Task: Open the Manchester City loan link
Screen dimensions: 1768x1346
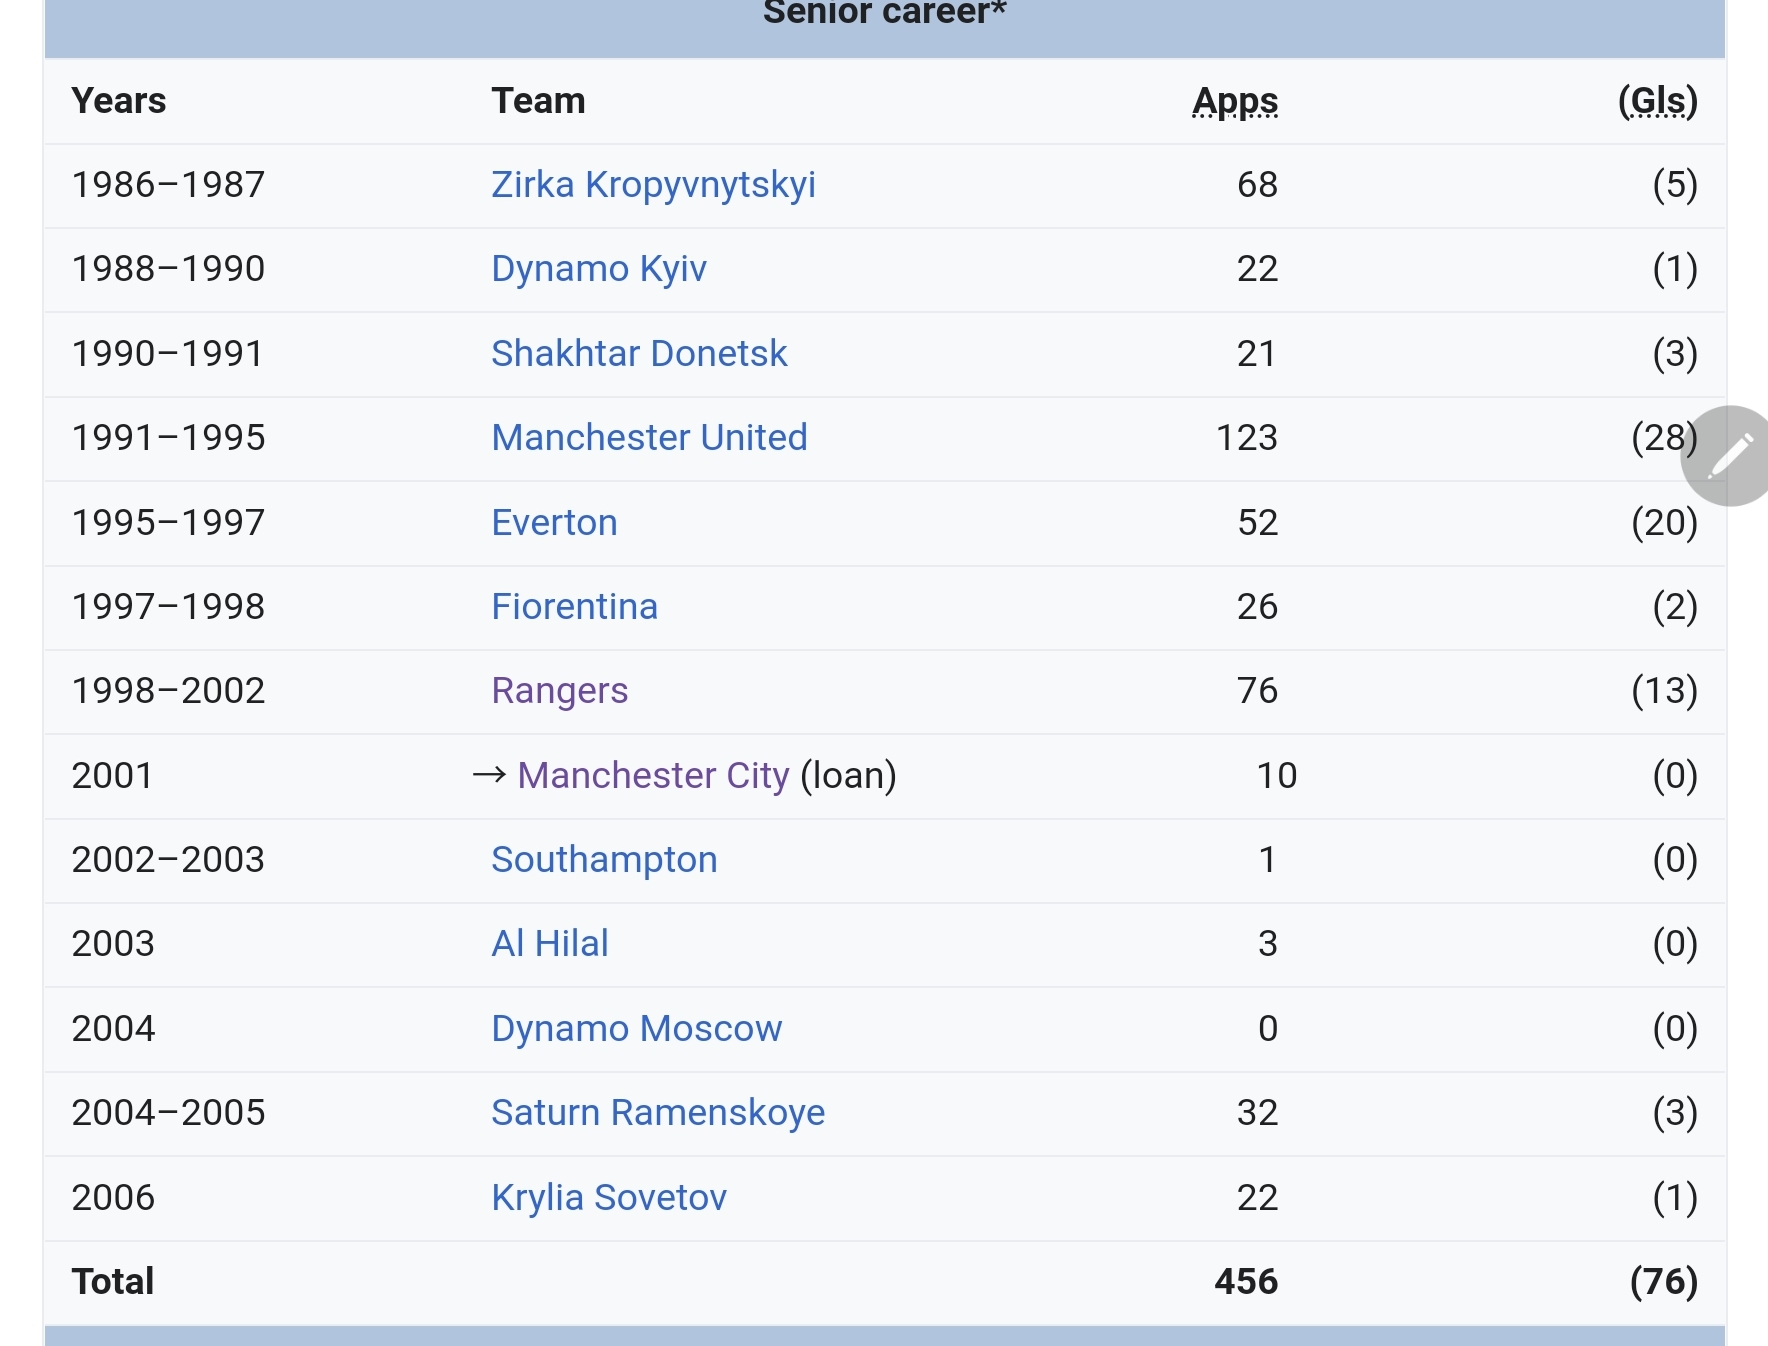Action: [653, 776]
